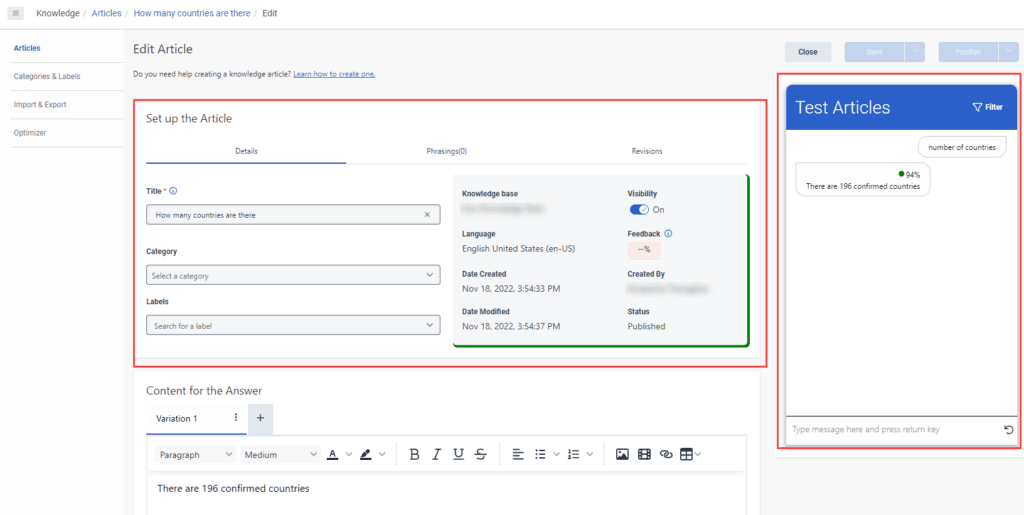Apply bold formatting in editor toolbar
The image size is (1024, 515).
[415, 454]
